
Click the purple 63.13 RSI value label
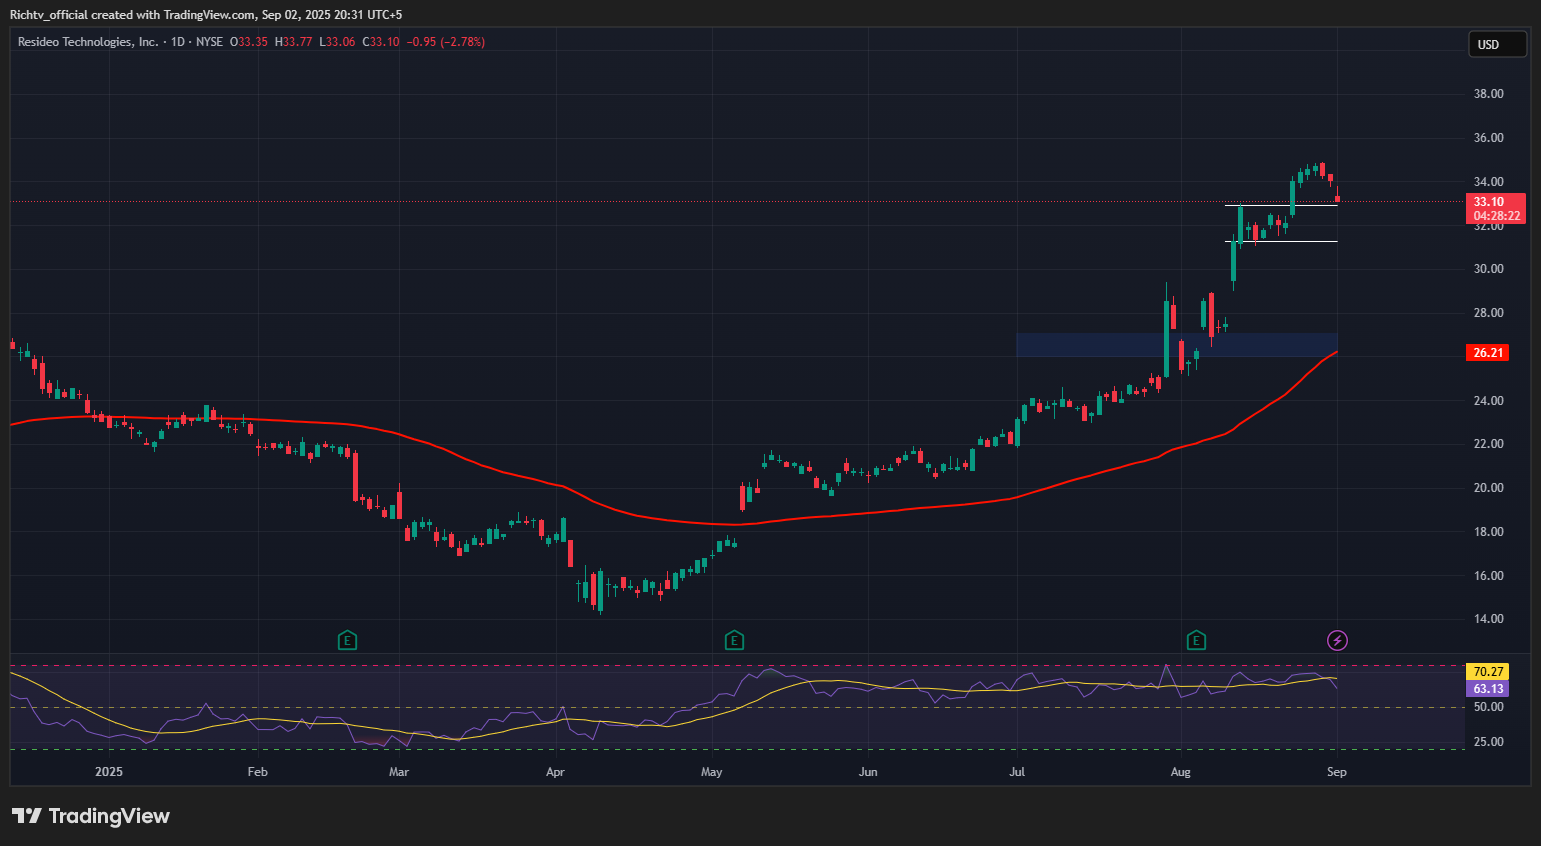[1487, 689]
